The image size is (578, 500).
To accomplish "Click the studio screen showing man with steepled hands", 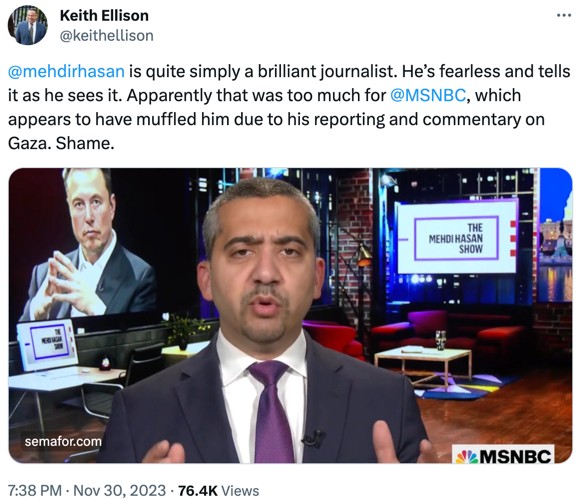I will pos(87,244).
